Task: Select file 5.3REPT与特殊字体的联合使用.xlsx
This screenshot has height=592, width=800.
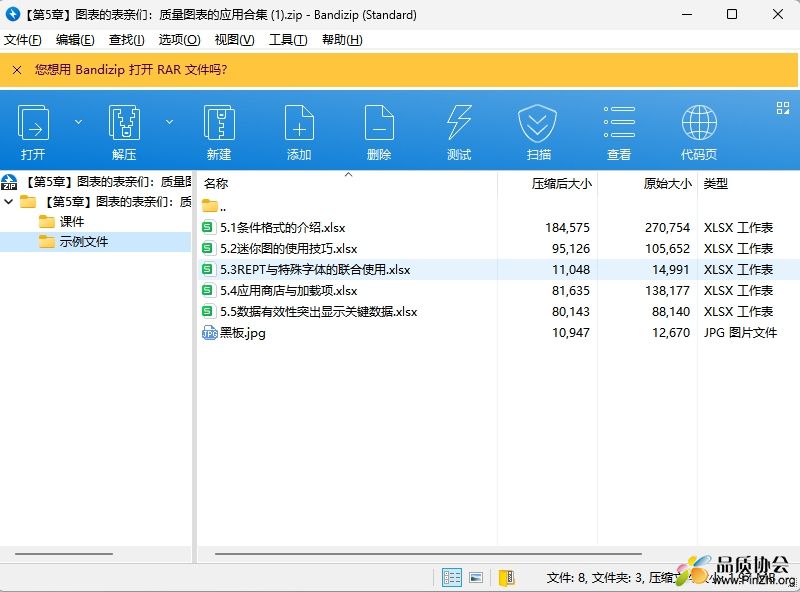Action: [x=315, y=269]
